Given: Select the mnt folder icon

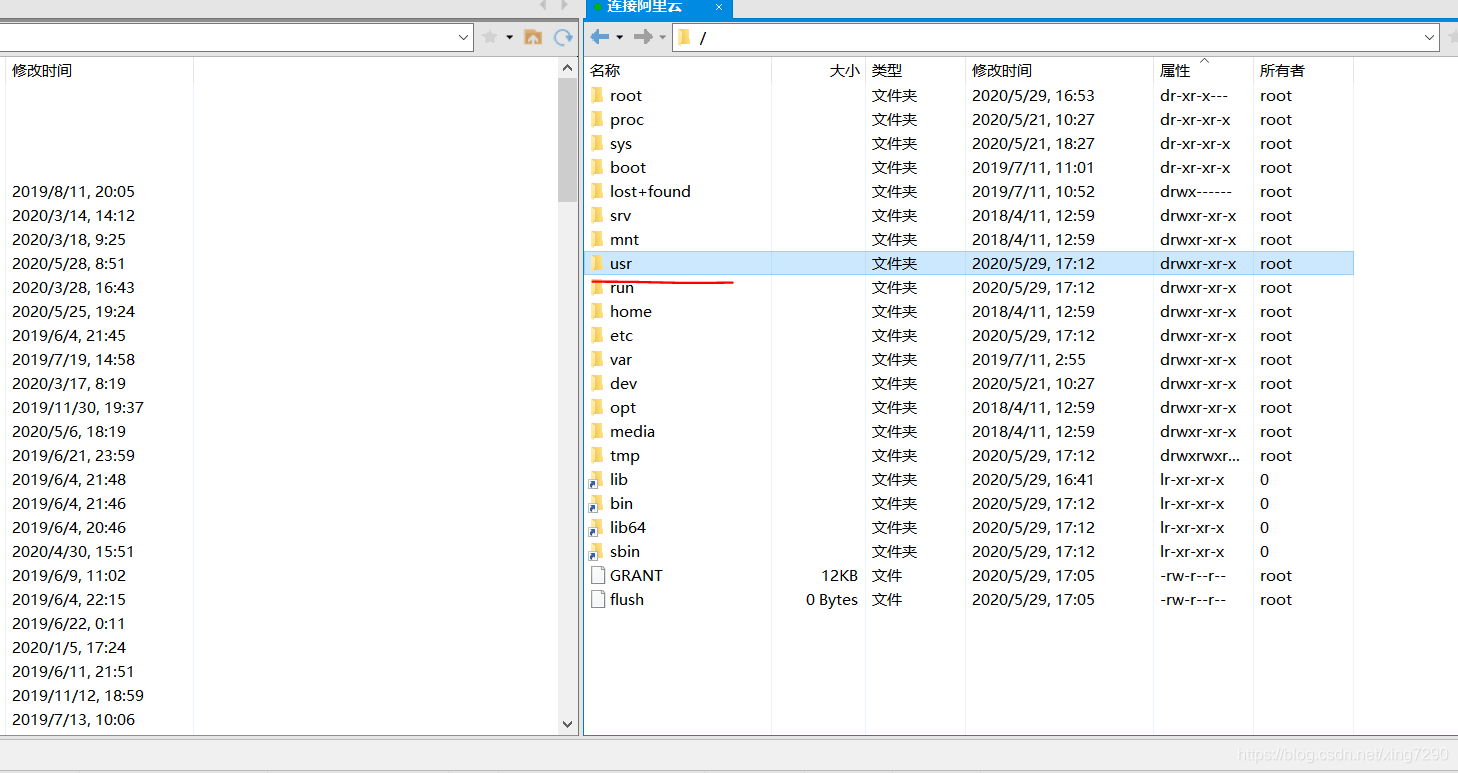Looking at the screenshot, I should click(x=597, y=239).
